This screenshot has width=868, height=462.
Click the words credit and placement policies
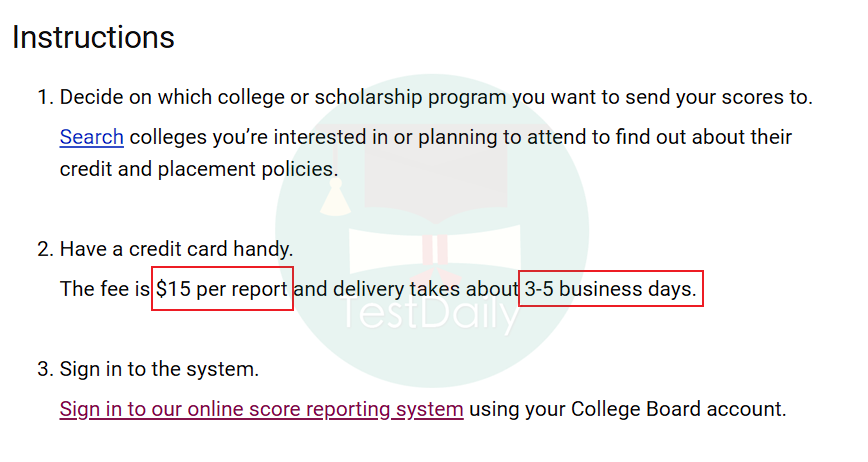tap(199, 169)
